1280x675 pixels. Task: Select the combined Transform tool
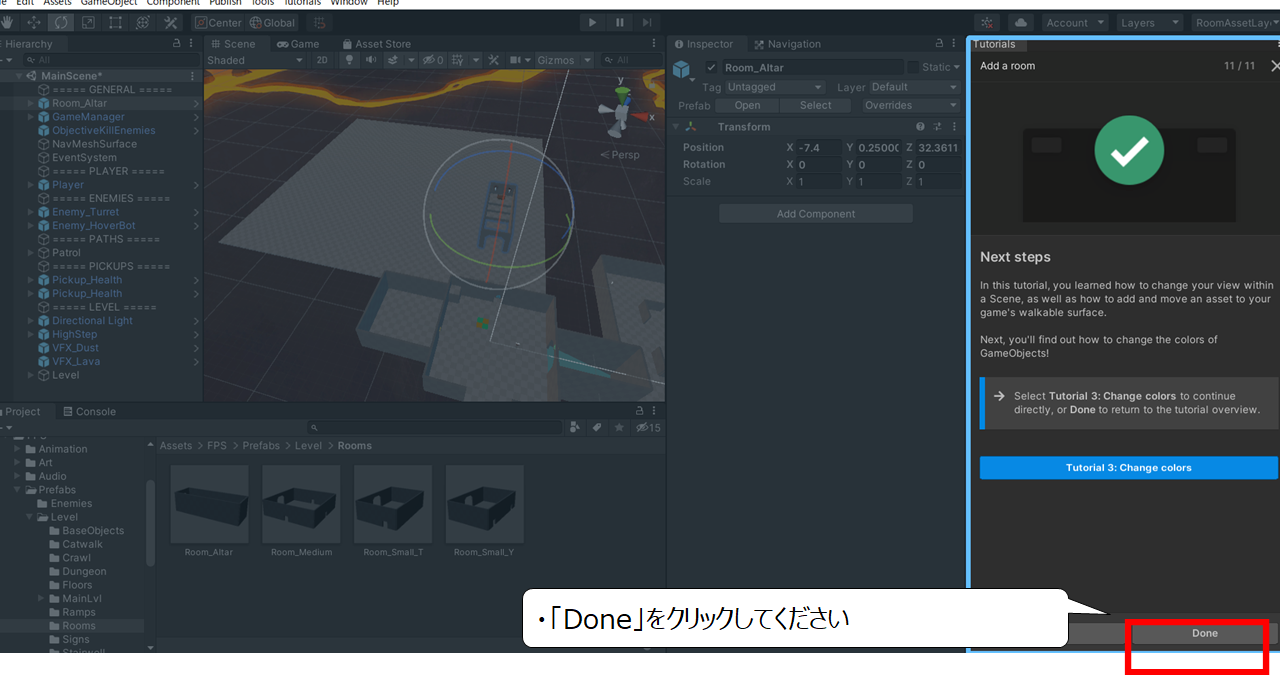(143, 22)
